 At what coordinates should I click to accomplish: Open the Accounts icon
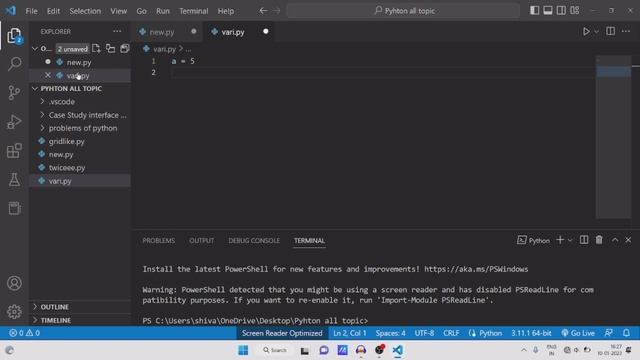(x=14, y=283)
